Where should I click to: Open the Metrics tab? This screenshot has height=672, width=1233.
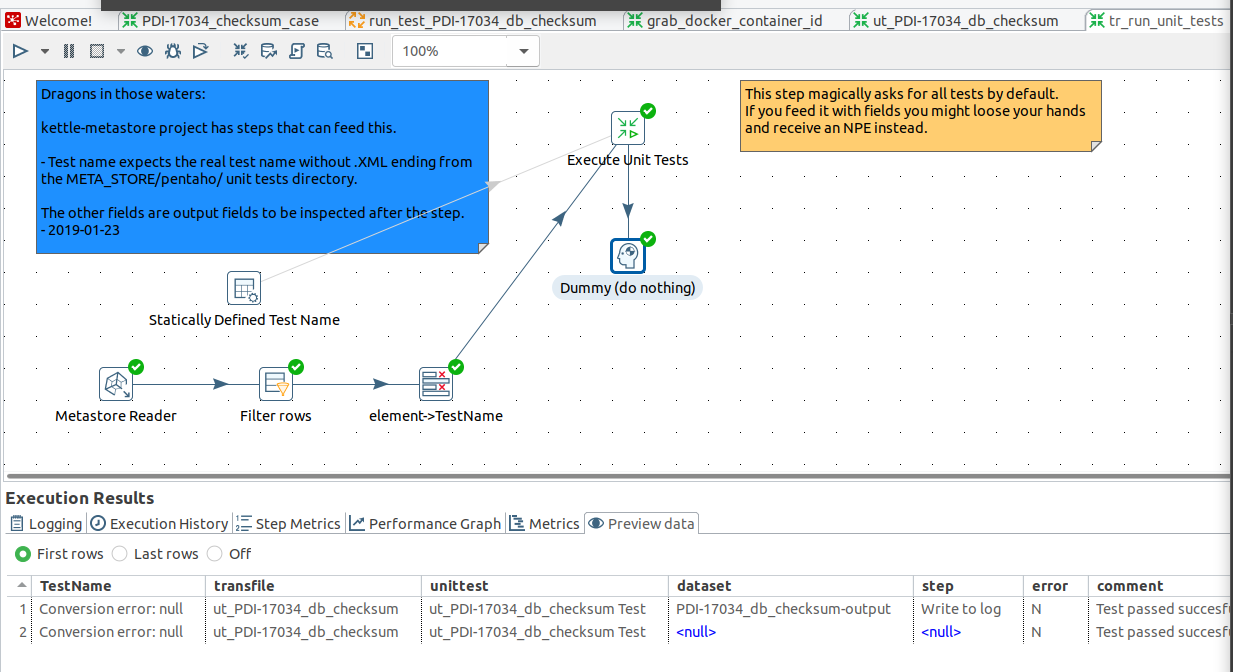click(x=545, y=523)
